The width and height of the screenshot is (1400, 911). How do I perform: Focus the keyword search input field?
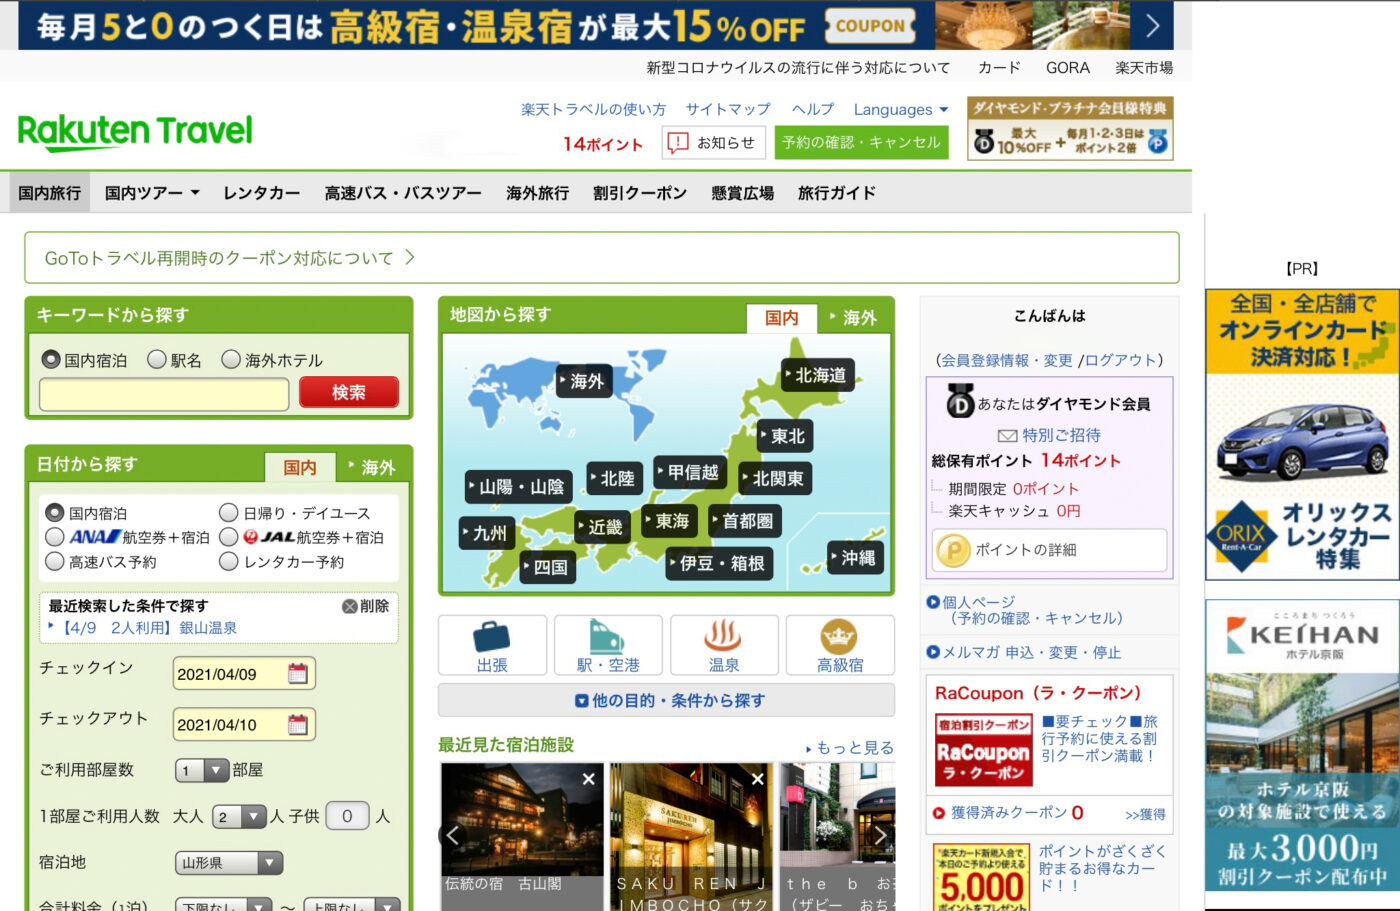pyautogui.click(x=164, y=394)
